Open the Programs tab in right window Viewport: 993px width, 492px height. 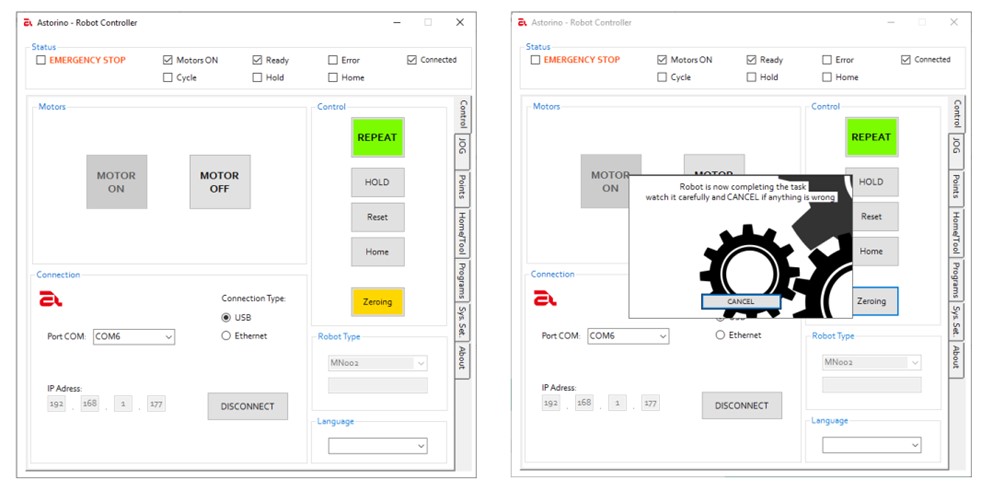point(956,280)
